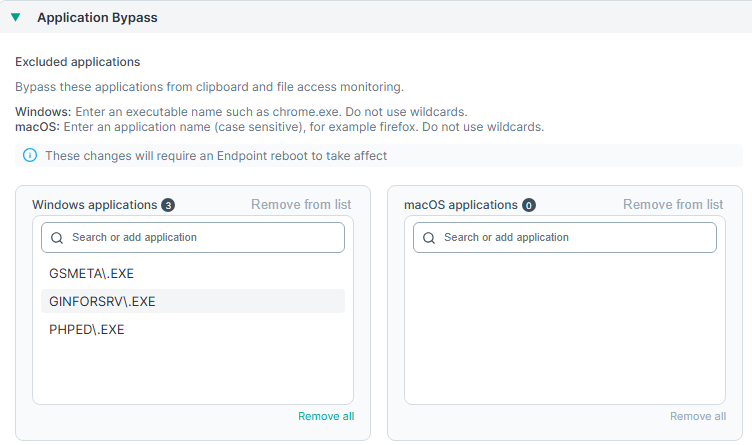Click magnifier icon in Windows applications search
Image resolution: width=752 pixels, height=445 pixels.
click(x=57, y=238)
